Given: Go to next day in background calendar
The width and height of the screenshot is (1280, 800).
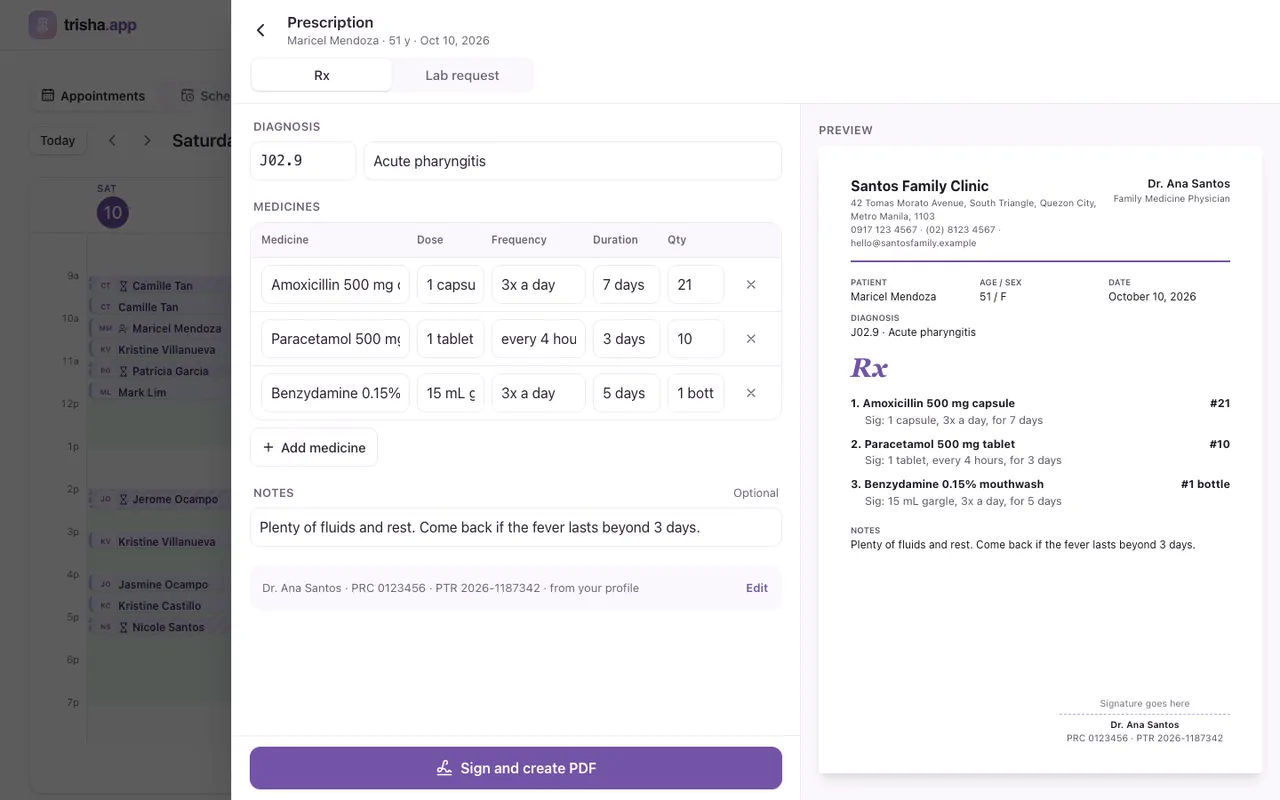Looking at the screenshot, I should 147,140.
